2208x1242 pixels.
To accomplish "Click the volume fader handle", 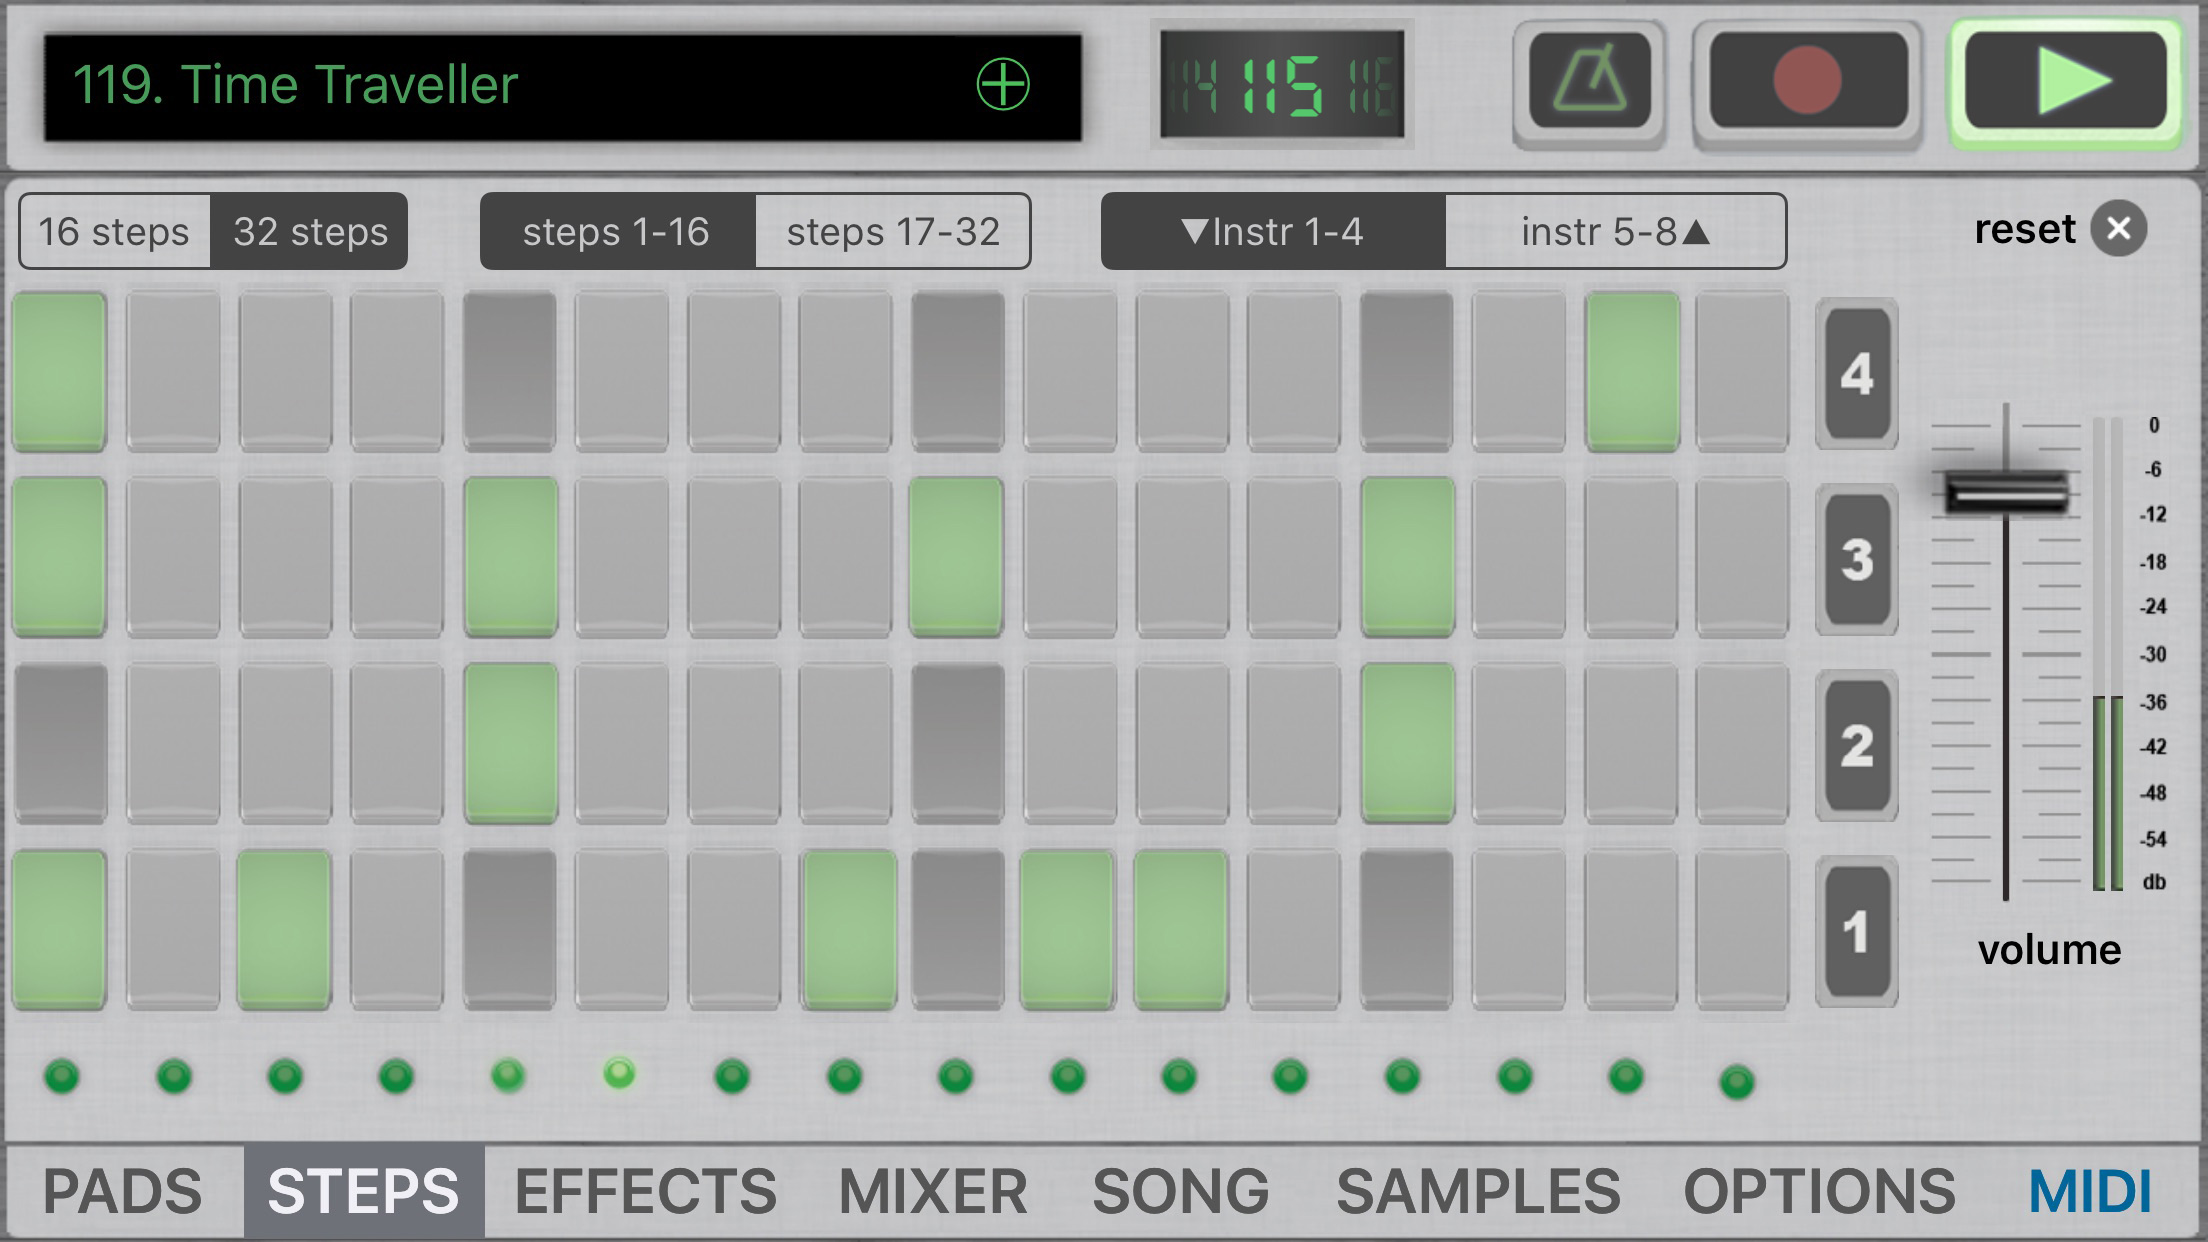I will click(2006, 492).
